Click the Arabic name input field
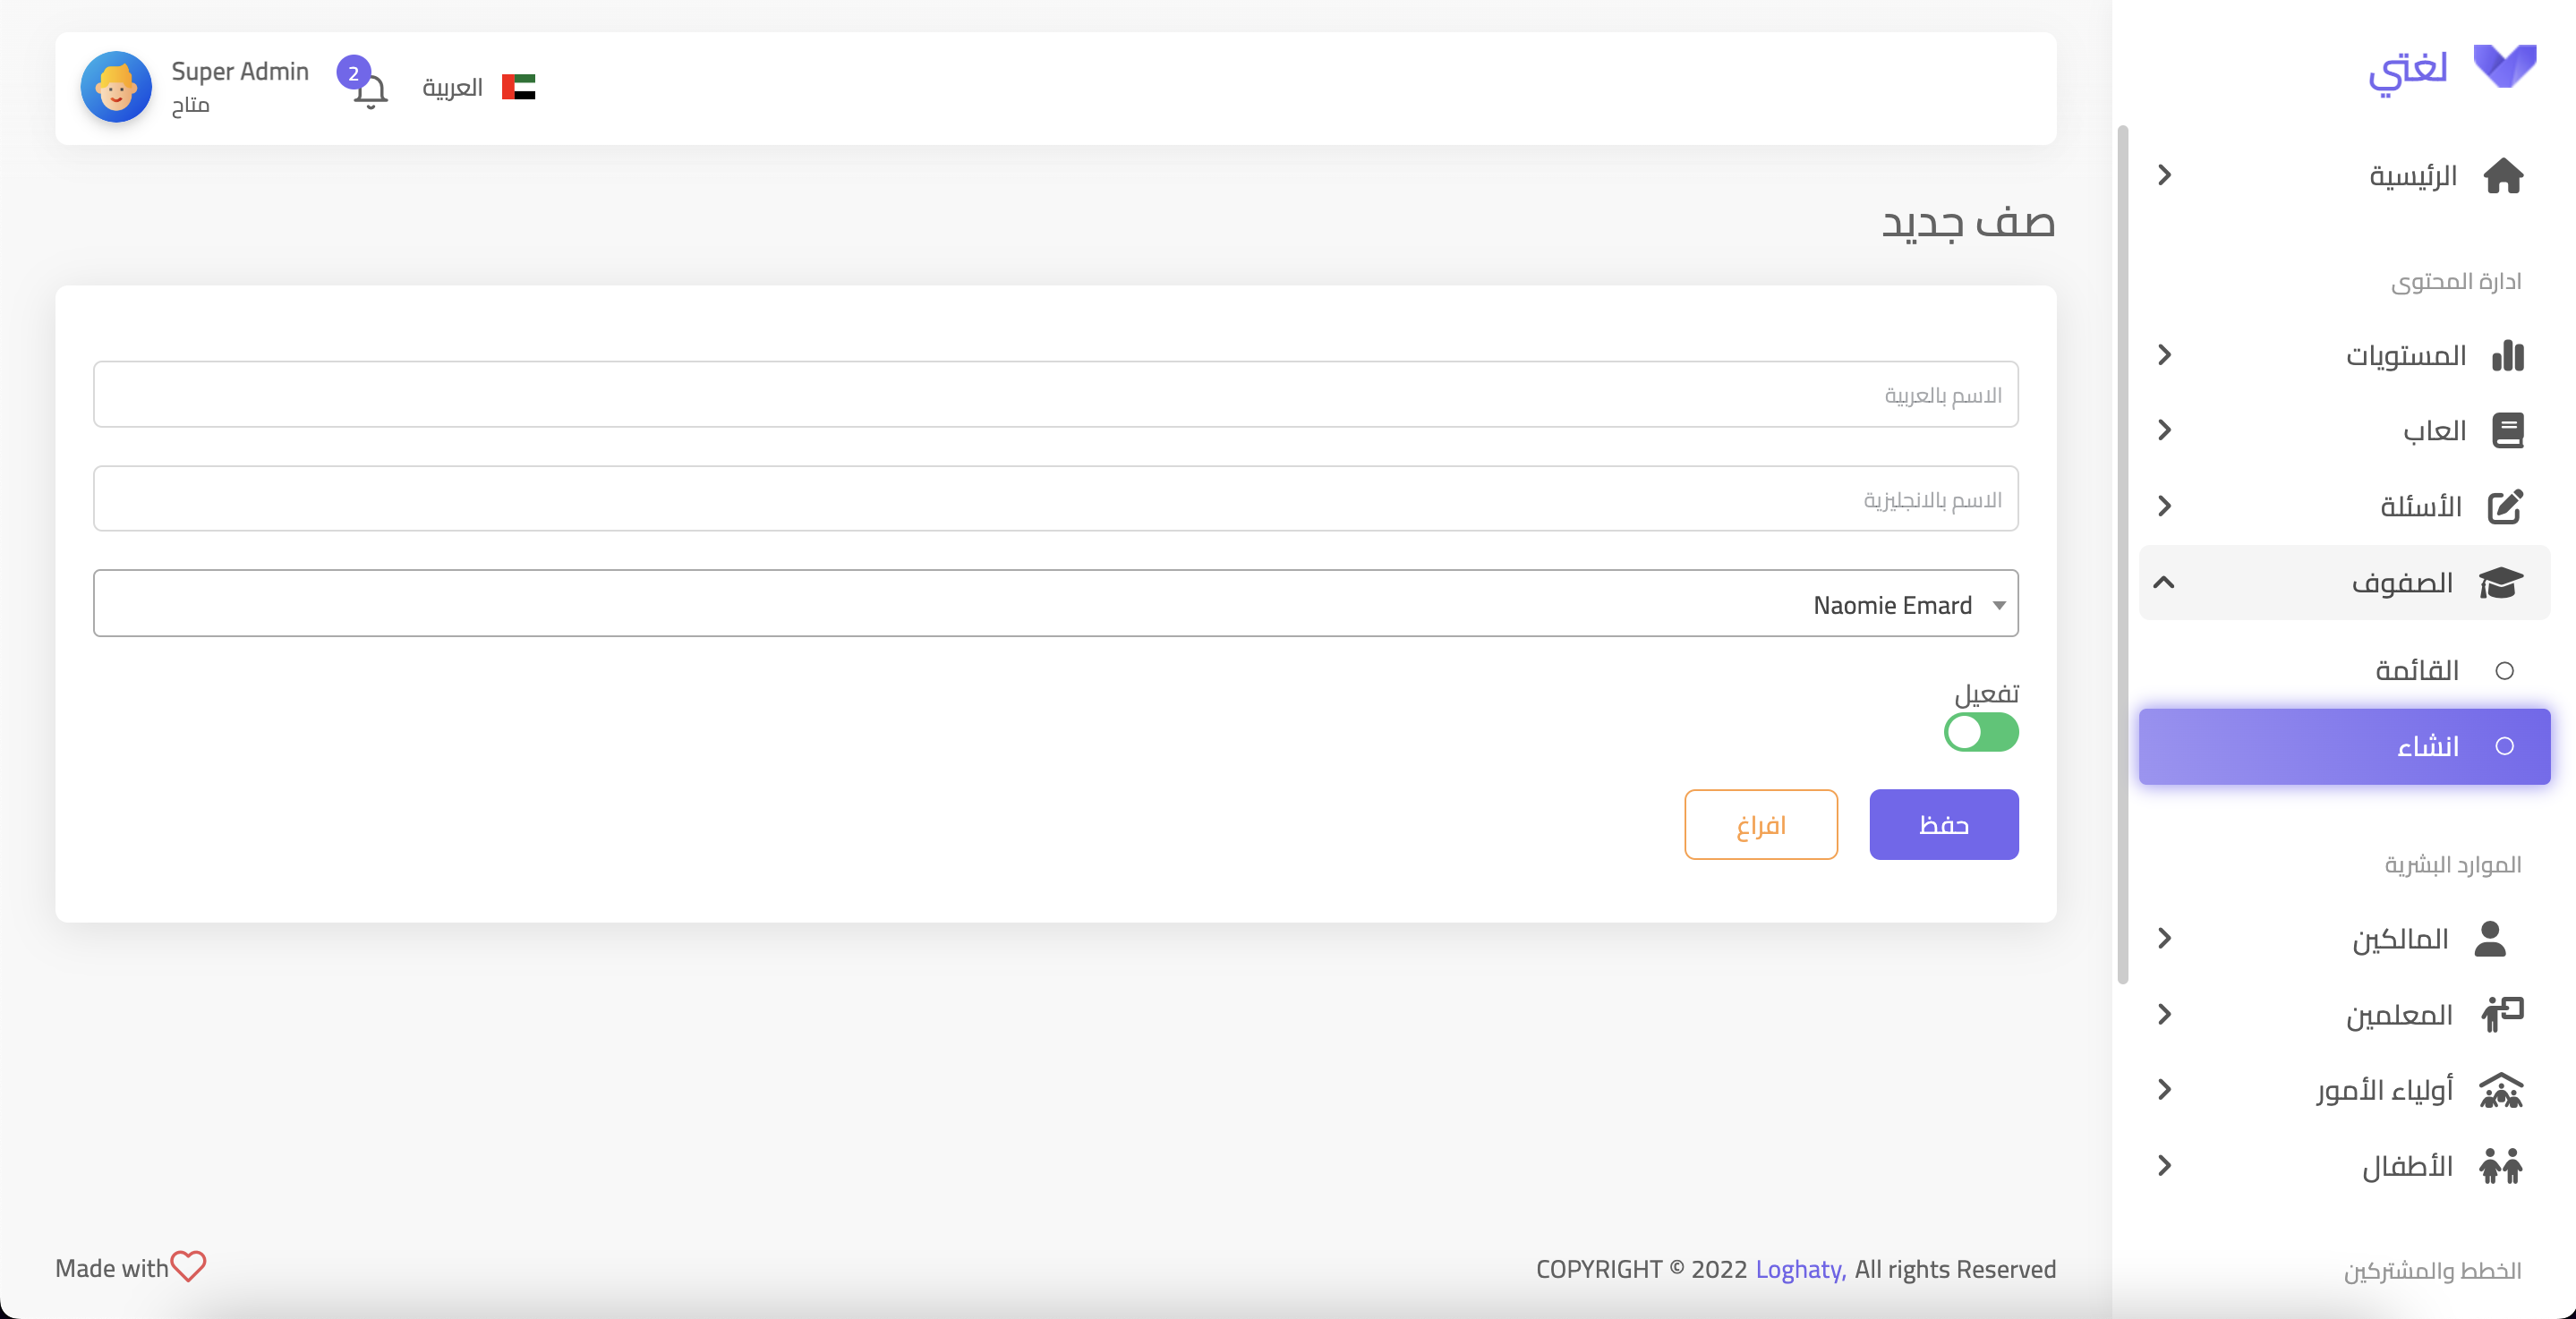2576x1319 pixels. 1055,394
